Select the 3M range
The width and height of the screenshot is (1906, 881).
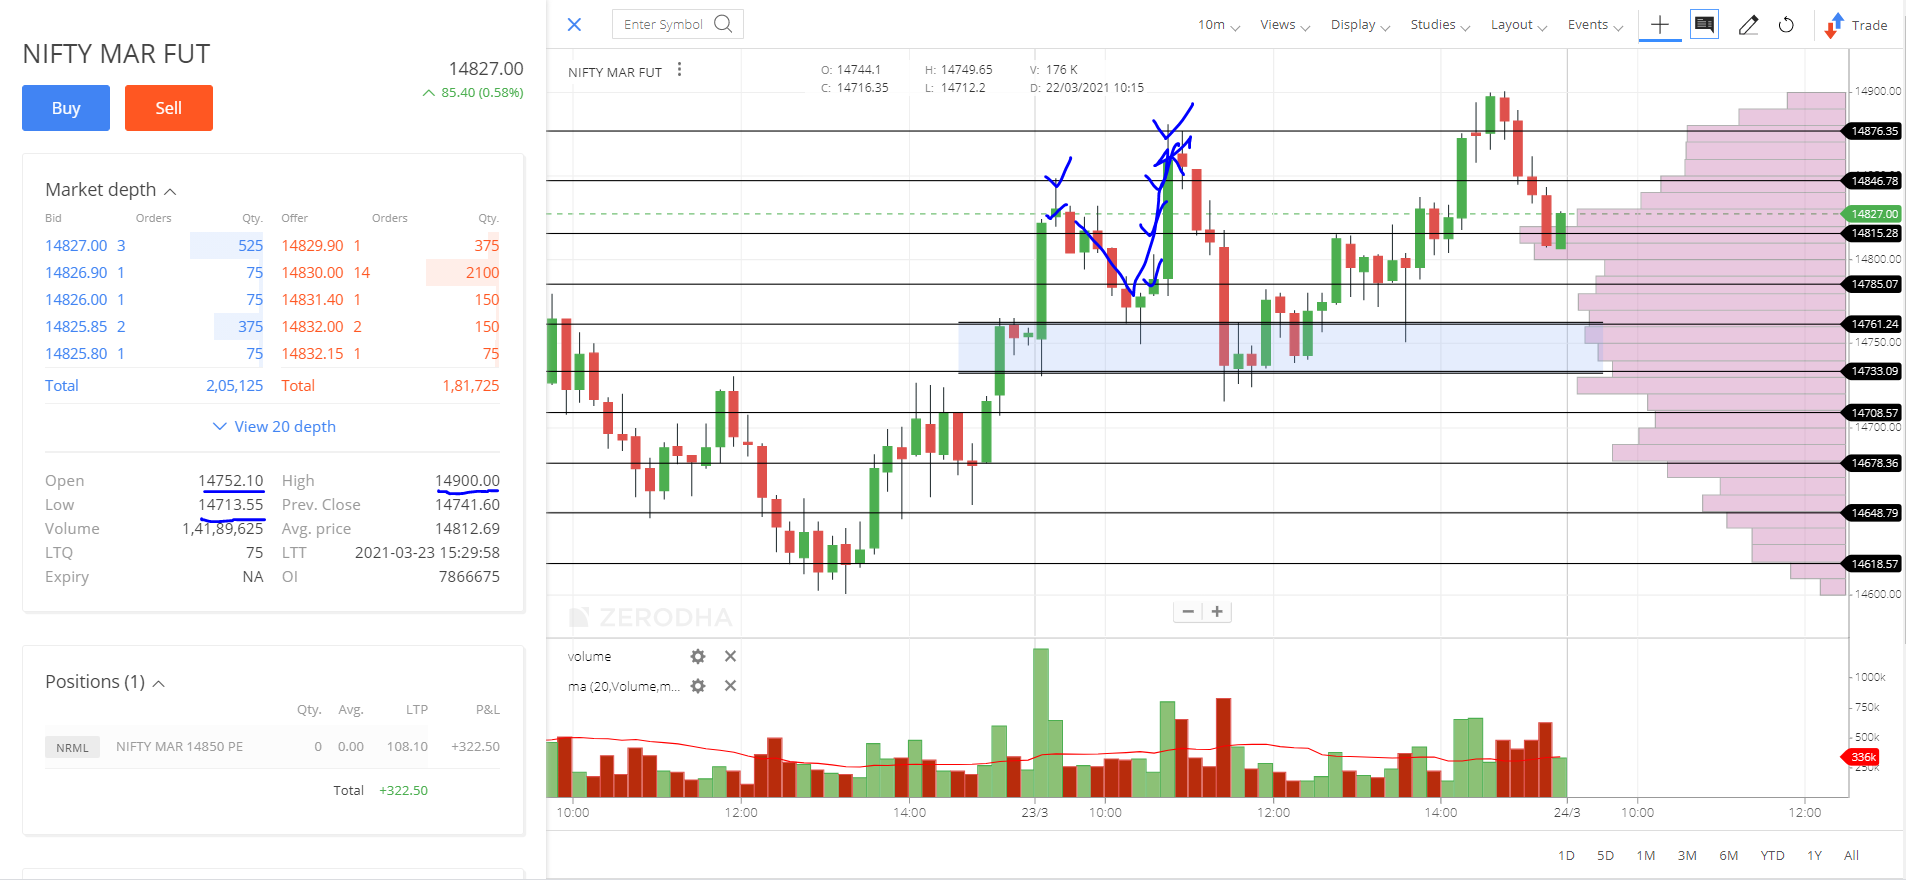click(1687, 855)
